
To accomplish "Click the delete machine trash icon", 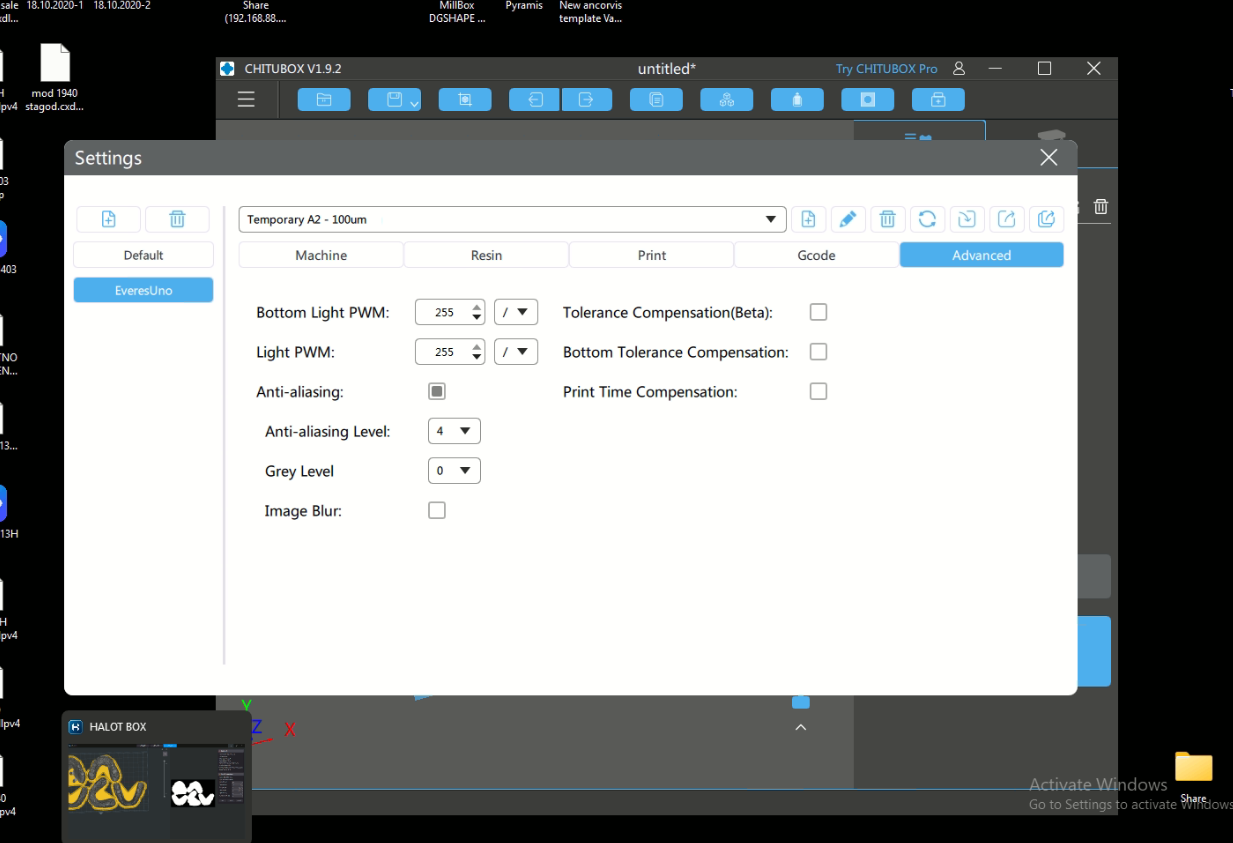I will [x=177, y=219].
